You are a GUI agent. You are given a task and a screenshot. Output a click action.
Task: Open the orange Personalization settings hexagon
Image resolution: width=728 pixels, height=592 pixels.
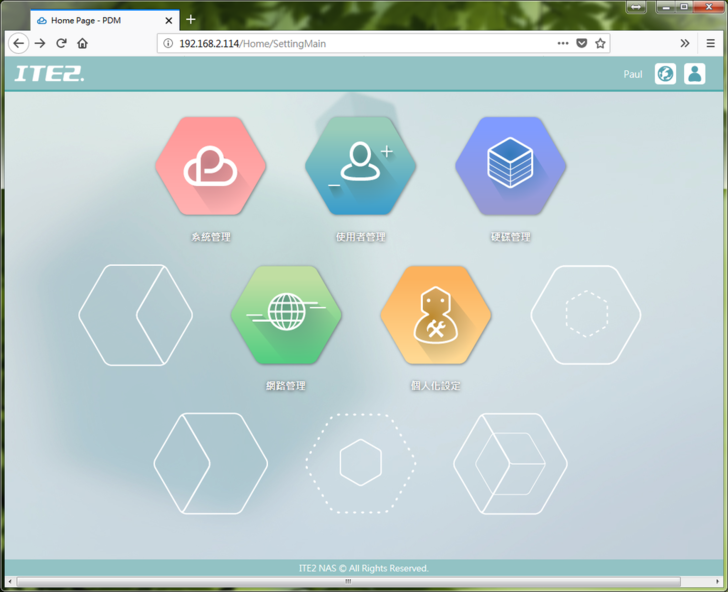(436, 314)
